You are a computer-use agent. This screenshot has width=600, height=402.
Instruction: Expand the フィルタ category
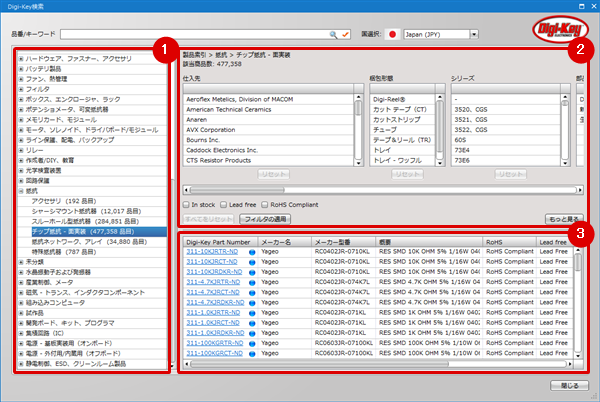pyautogui.click(x=21, y=89)
